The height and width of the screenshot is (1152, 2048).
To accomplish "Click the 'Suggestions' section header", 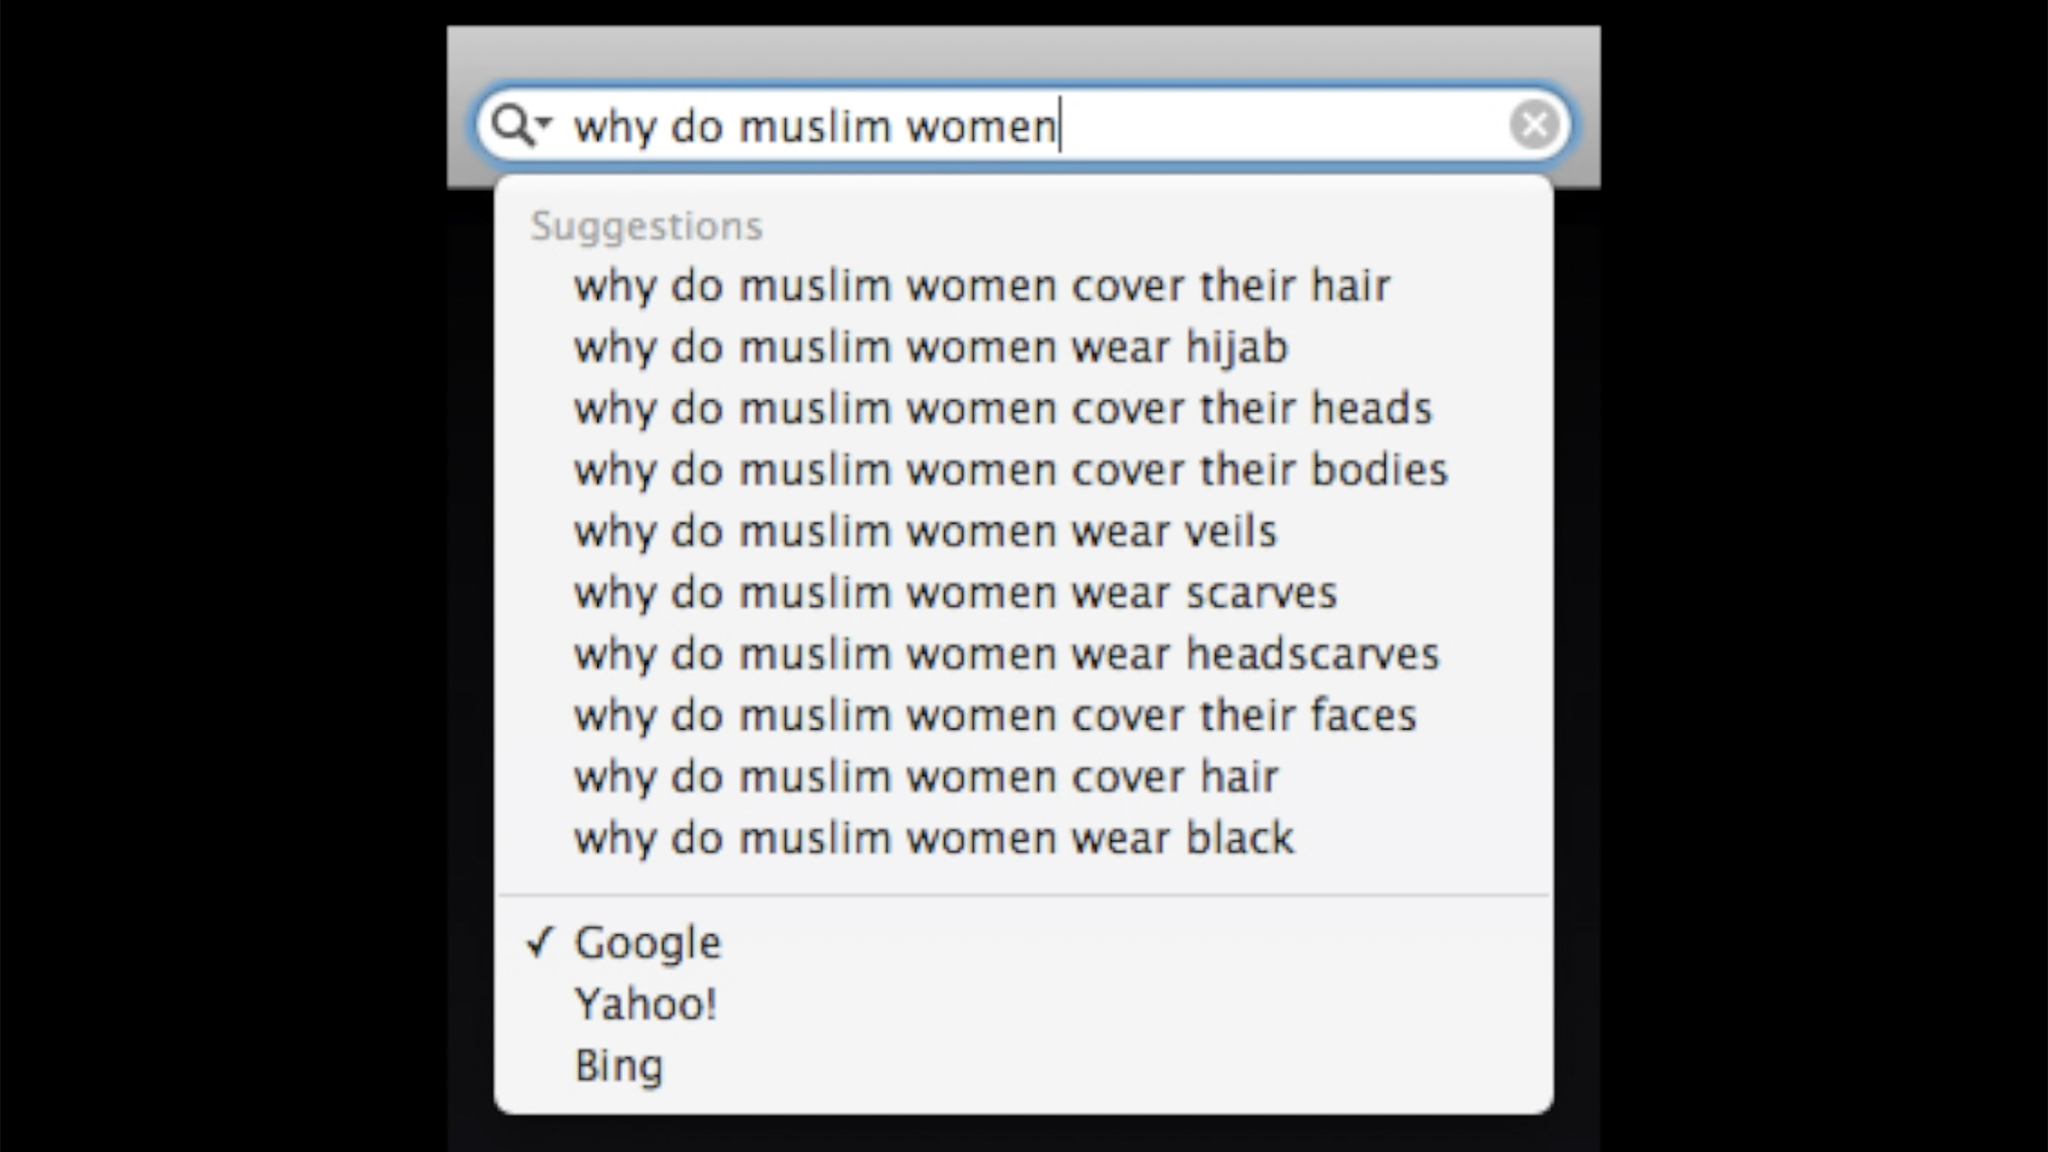I will click(x=646, y=226).
